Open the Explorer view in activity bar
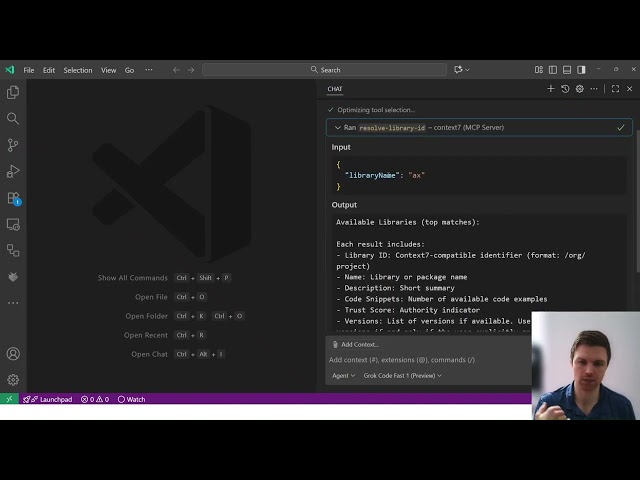The width and height of the screenshot is (640, 480). click(13, 92)
